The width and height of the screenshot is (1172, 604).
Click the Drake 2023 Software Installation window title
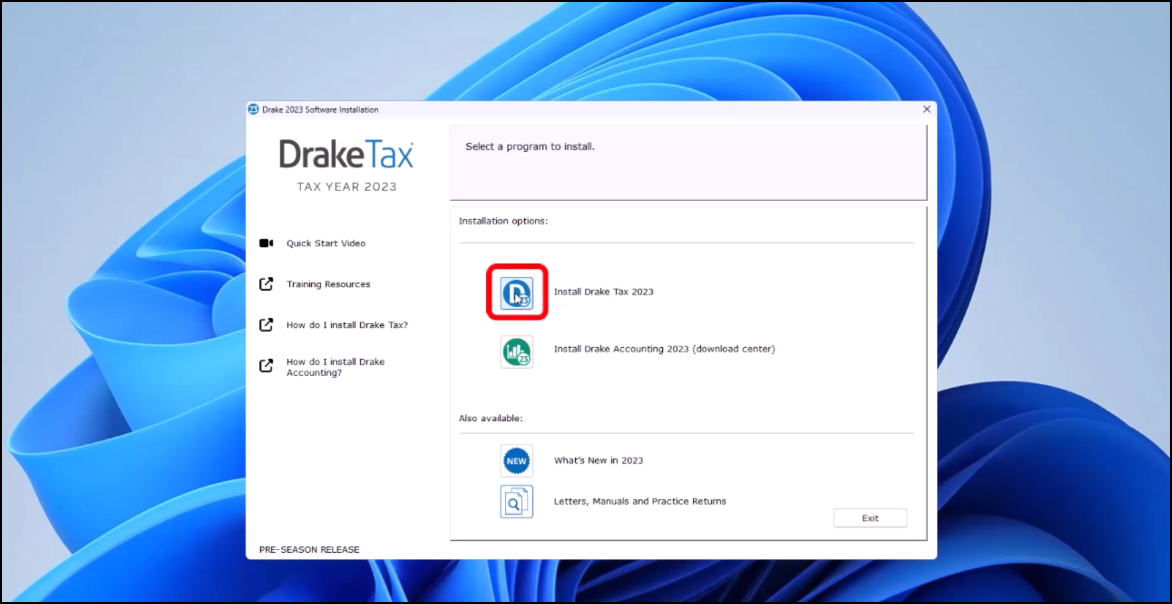coord(320,109)
